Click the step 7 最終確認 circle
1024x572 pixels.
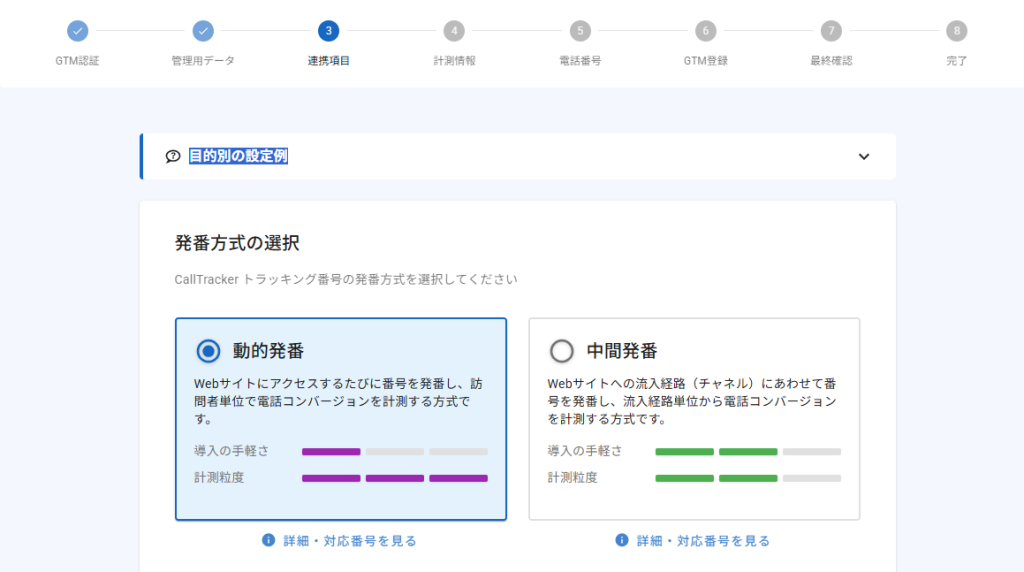click(831, 31)
